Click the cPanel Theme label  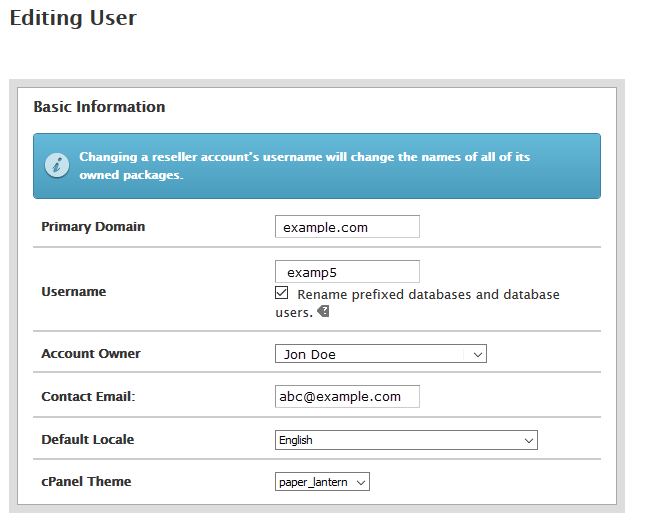(86, 482)
